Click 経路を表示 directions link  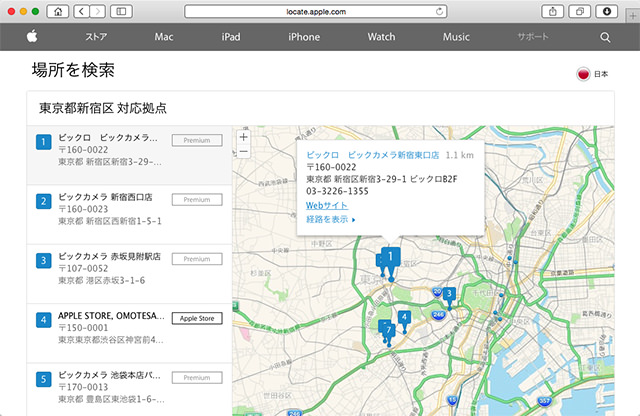click(x=331, y=219)
